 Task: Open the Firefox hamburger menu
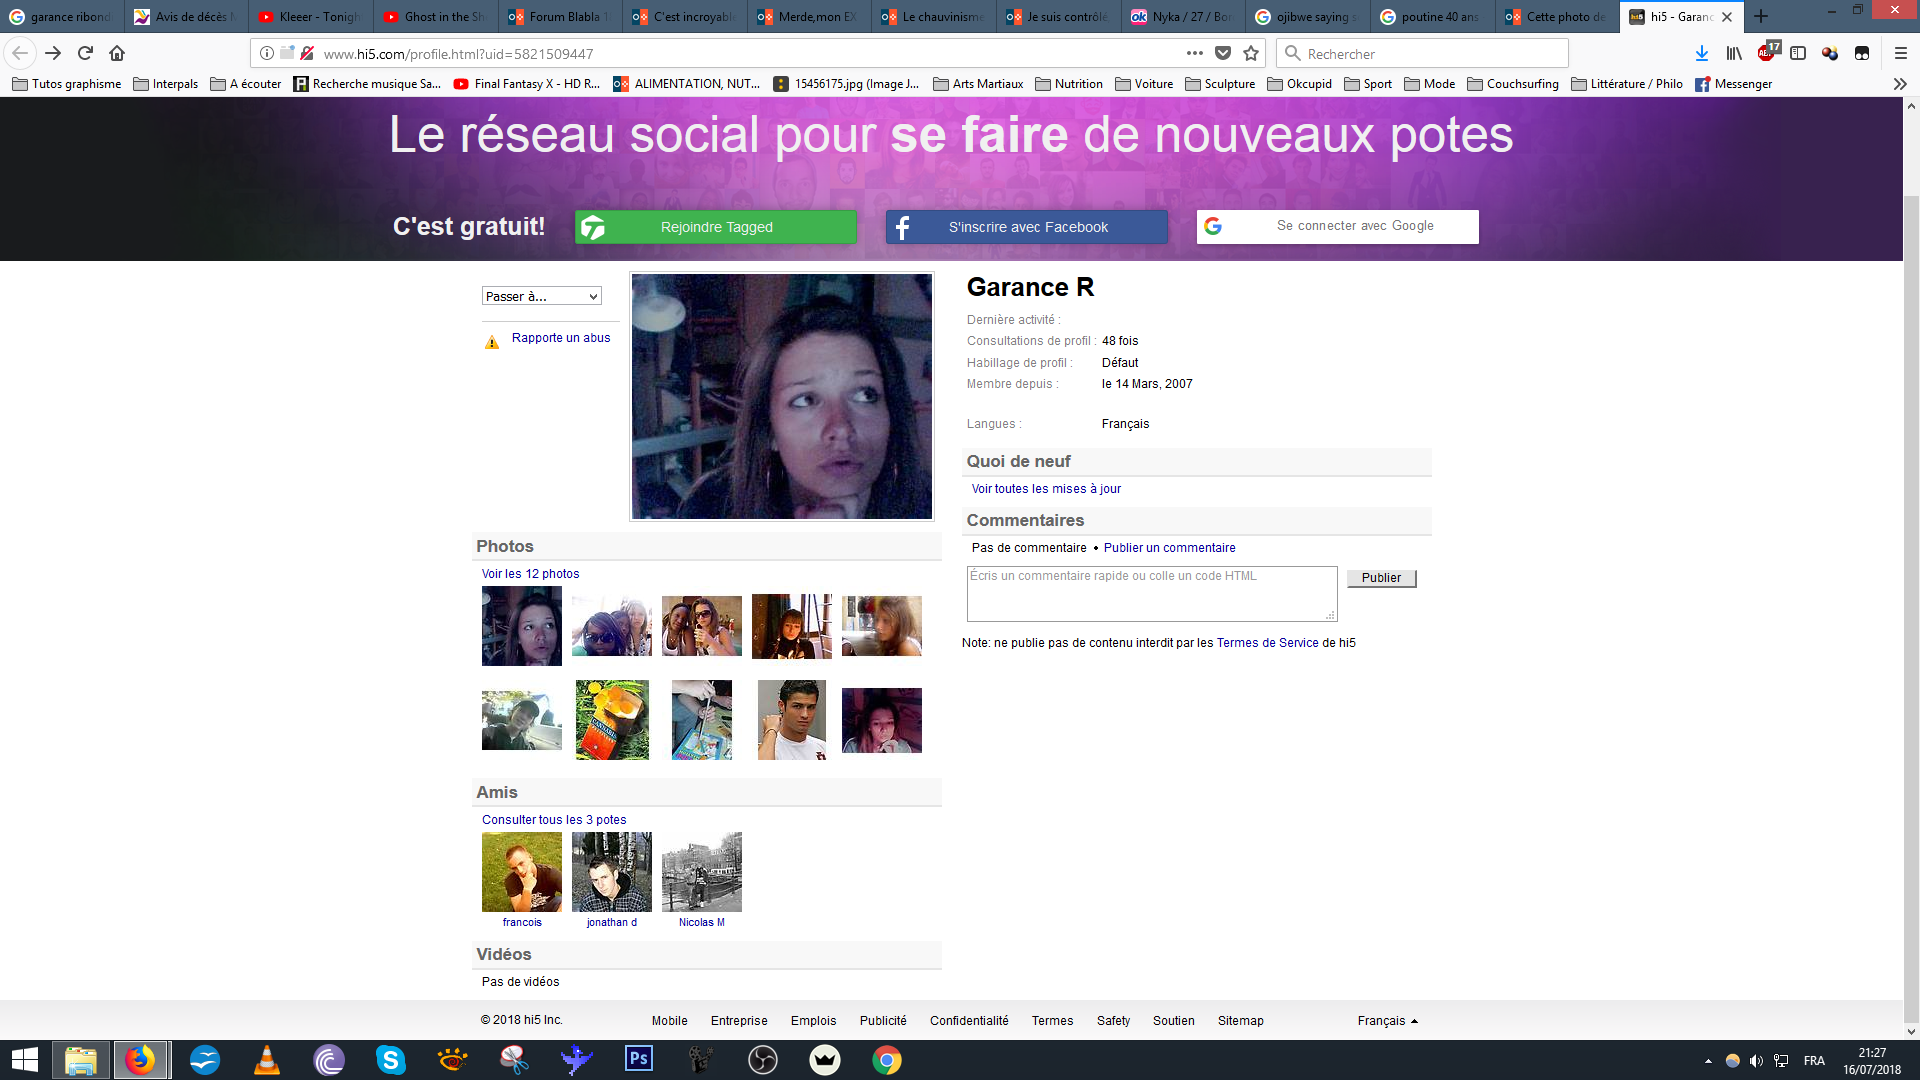[x=1901, y=53]
